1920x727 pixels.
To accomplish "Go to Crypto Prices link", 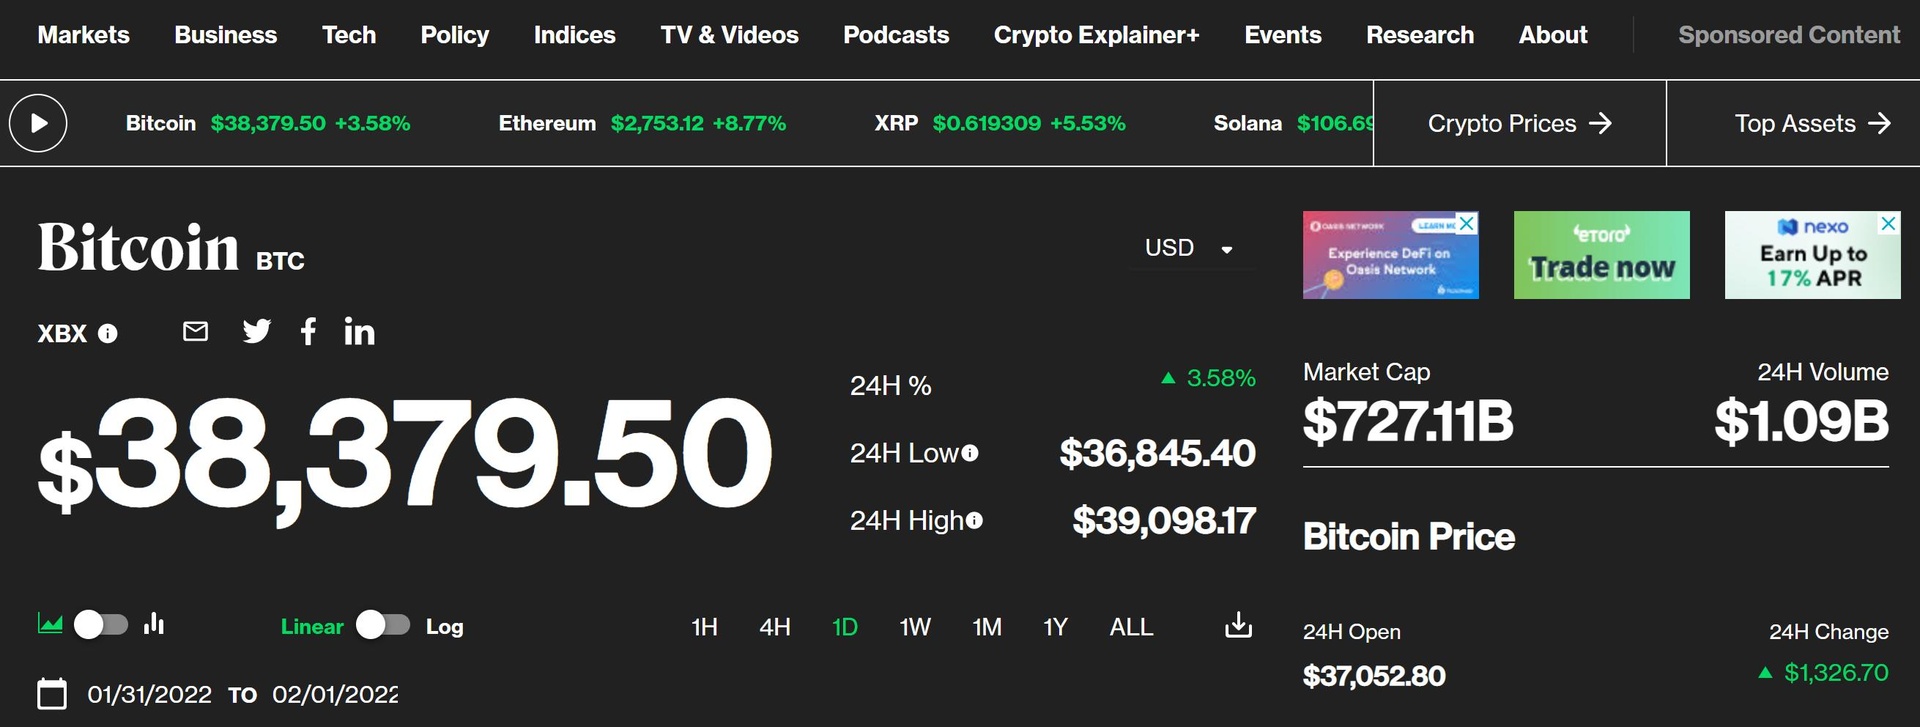I will 1519,123.
